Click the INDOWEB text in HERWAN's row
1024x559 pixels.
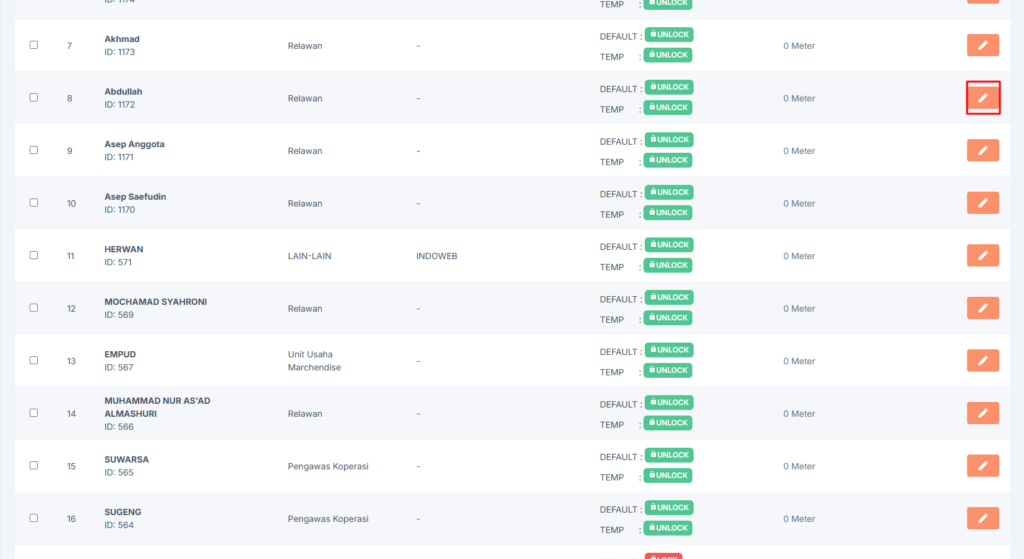(434, 256)
